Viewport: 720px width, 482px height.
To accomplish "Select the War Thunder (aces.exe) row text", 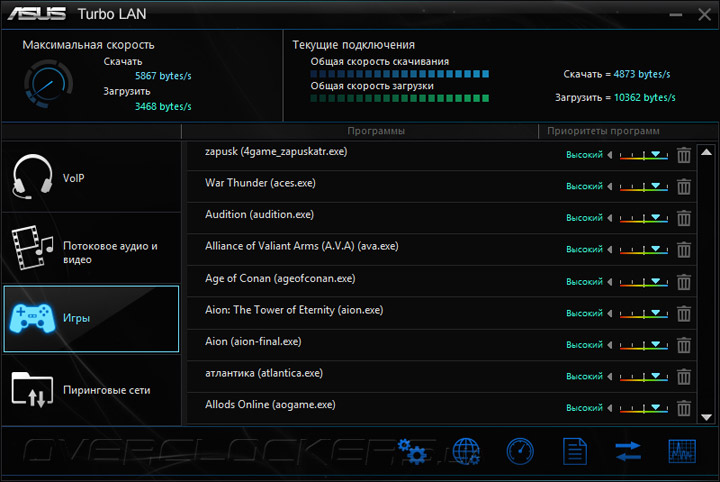I will coord(260,183).
